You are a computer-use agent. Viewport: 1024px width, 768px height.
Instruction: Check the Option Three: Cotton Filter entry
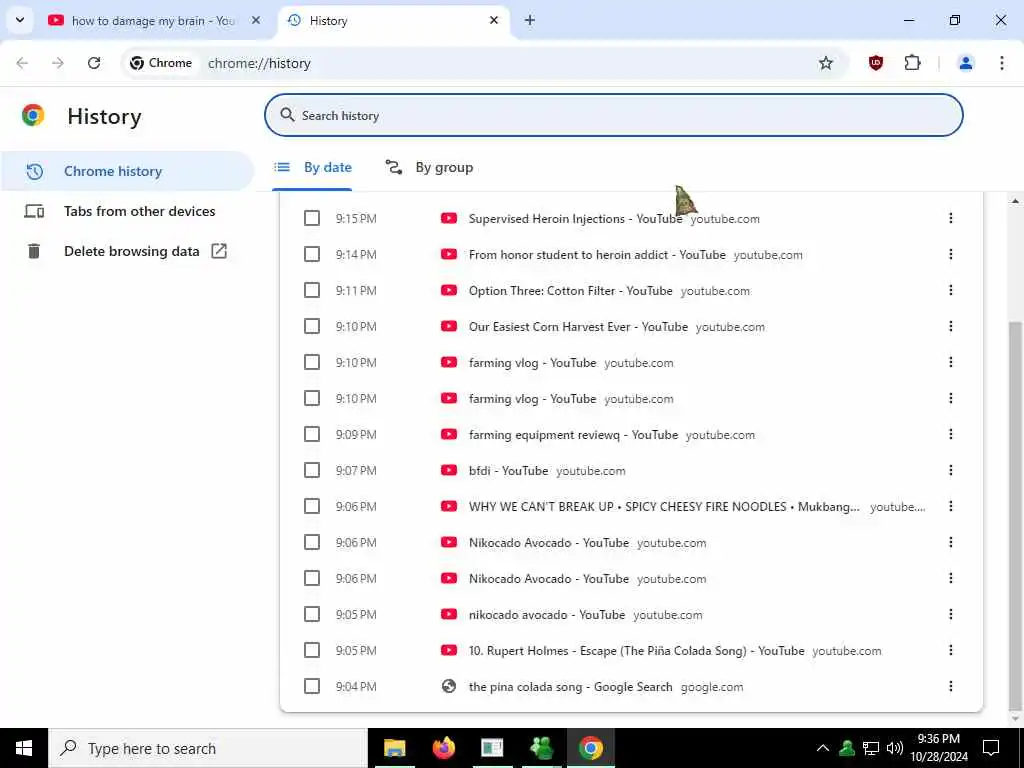(x=312, y=290)
